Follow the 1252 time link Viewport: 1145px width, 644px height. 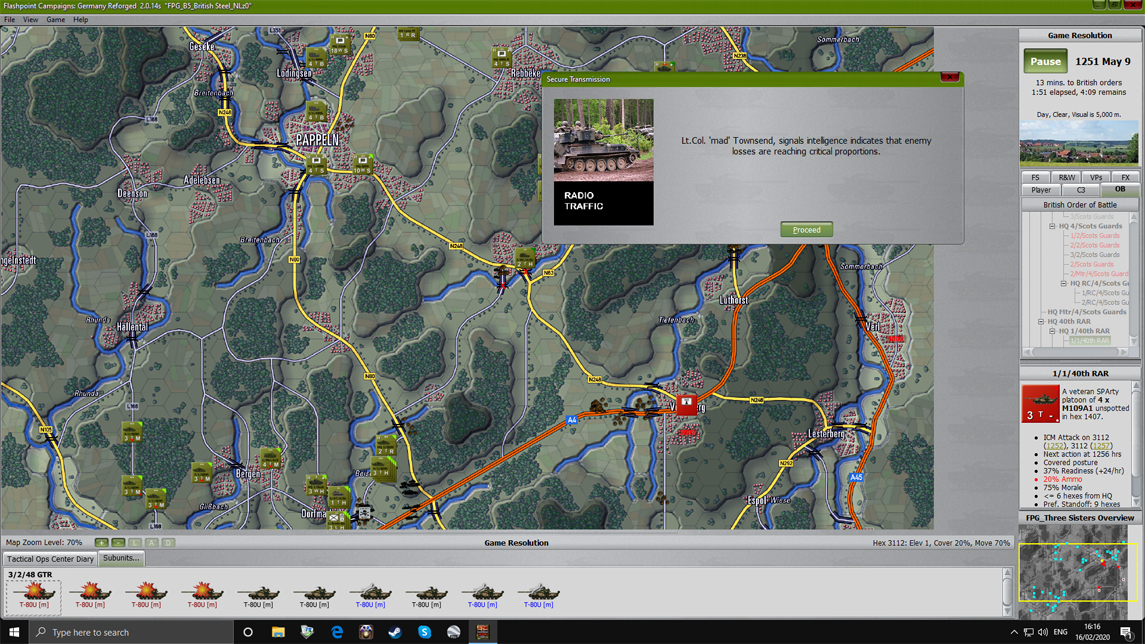[1054, 445]
